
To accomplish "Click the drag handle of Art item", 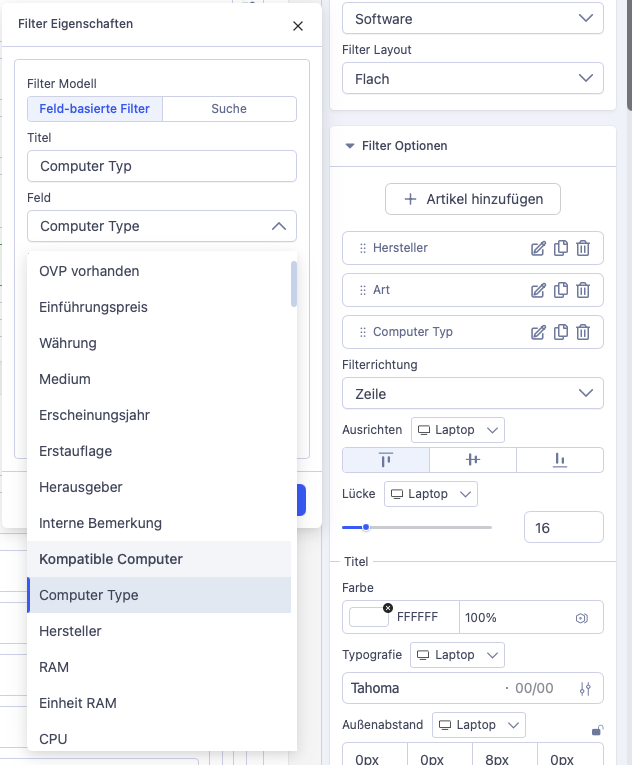I will pyautogui.click(x=363, y=290).
